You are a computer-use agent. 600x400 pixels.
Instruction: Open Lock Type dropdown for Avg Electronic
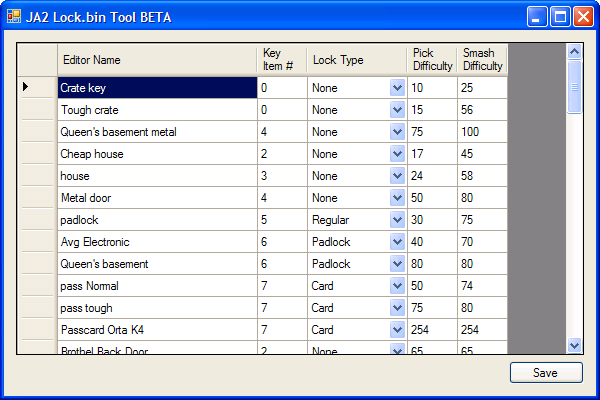397,242
